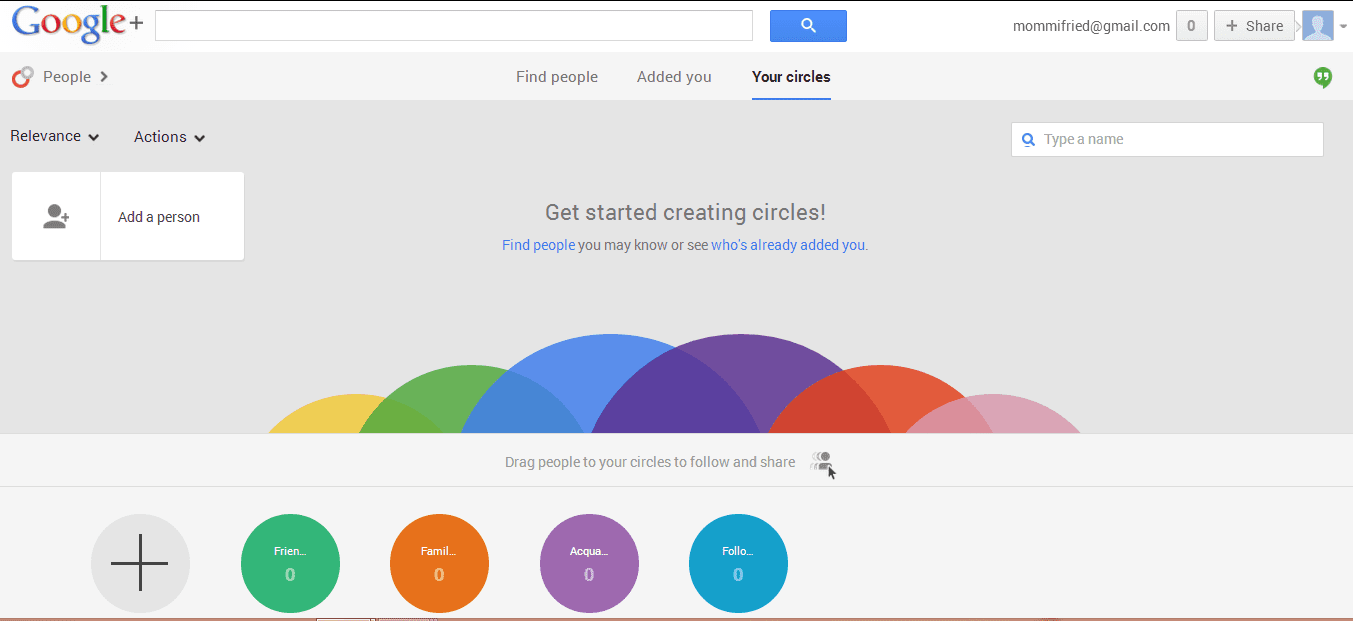Click the magnifier in Type a name box
1353x621 pixels.
(x=1028, y=140)
